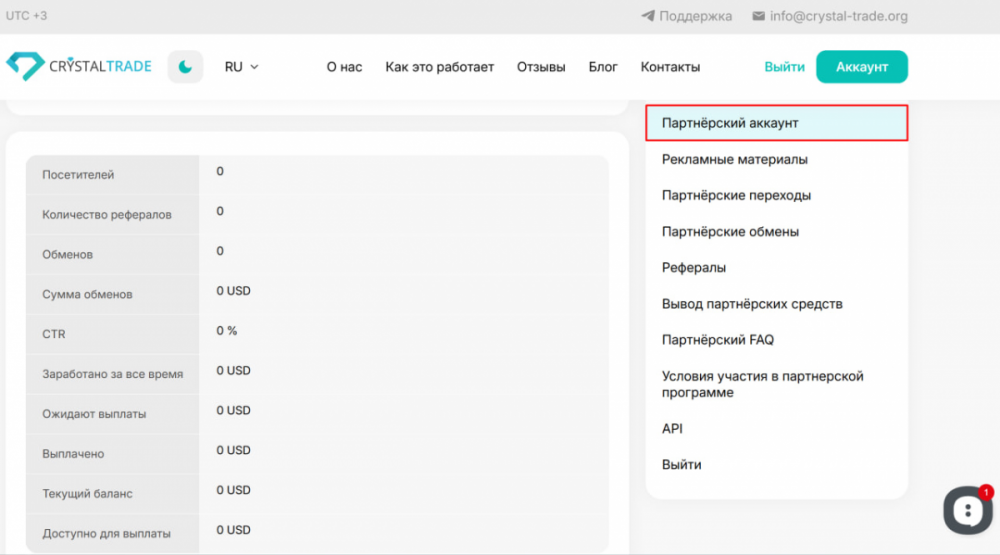The width and height of the screenshot is (1000, 555).
Task: Open the О нас page
Action: [x=344, y=67]
